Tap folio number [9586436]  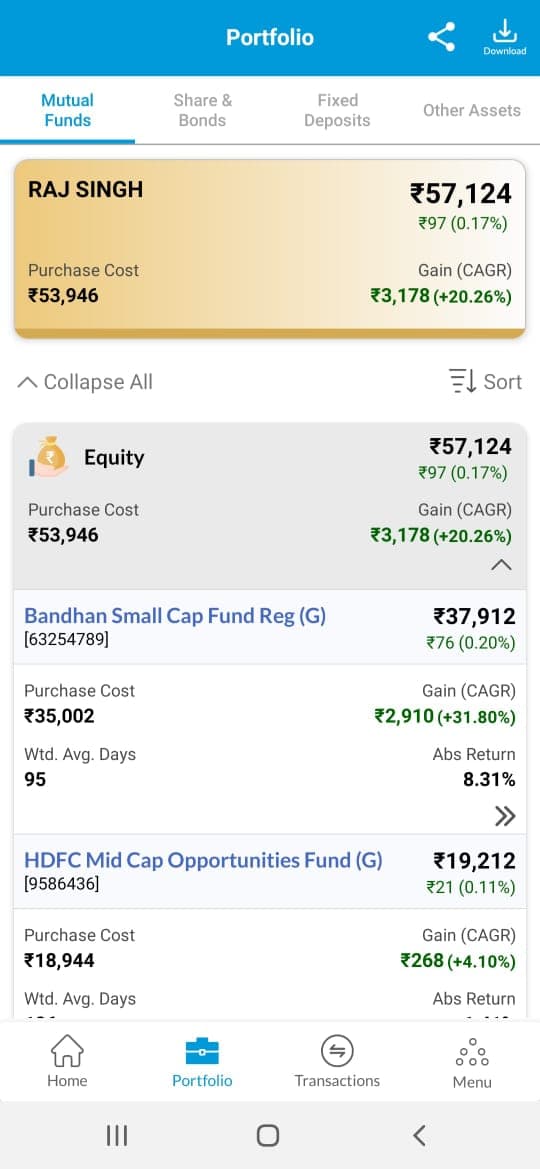[61, 883]
